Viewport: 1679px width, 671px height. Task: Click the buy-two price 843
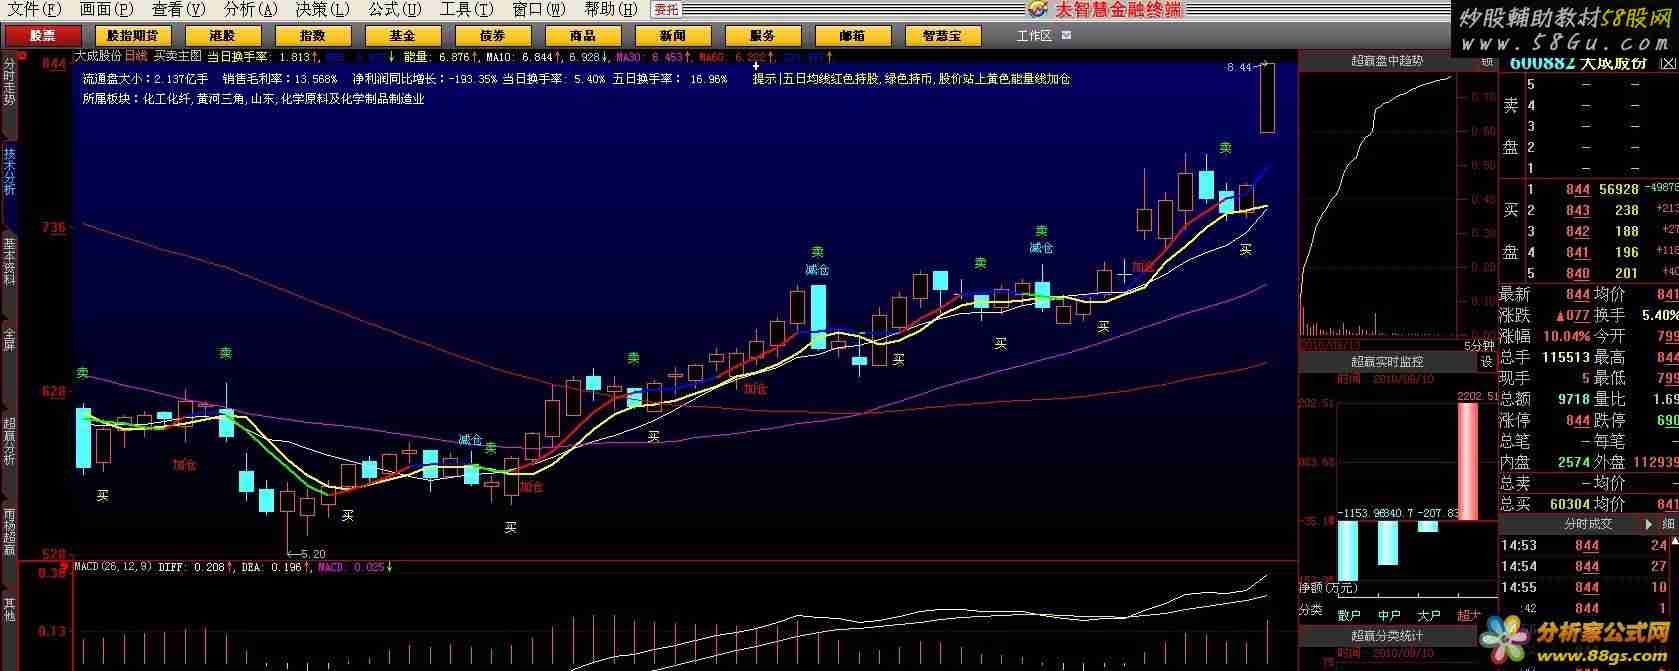tap(1577, 211)
